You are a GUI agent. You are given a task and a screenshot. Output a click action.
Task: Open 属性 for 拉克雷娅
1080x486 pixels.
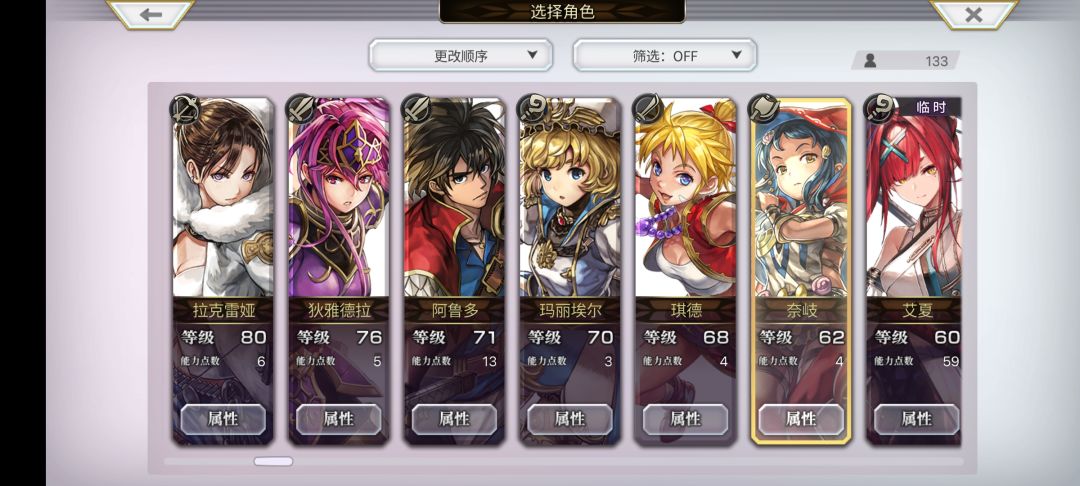coord(223,419)
